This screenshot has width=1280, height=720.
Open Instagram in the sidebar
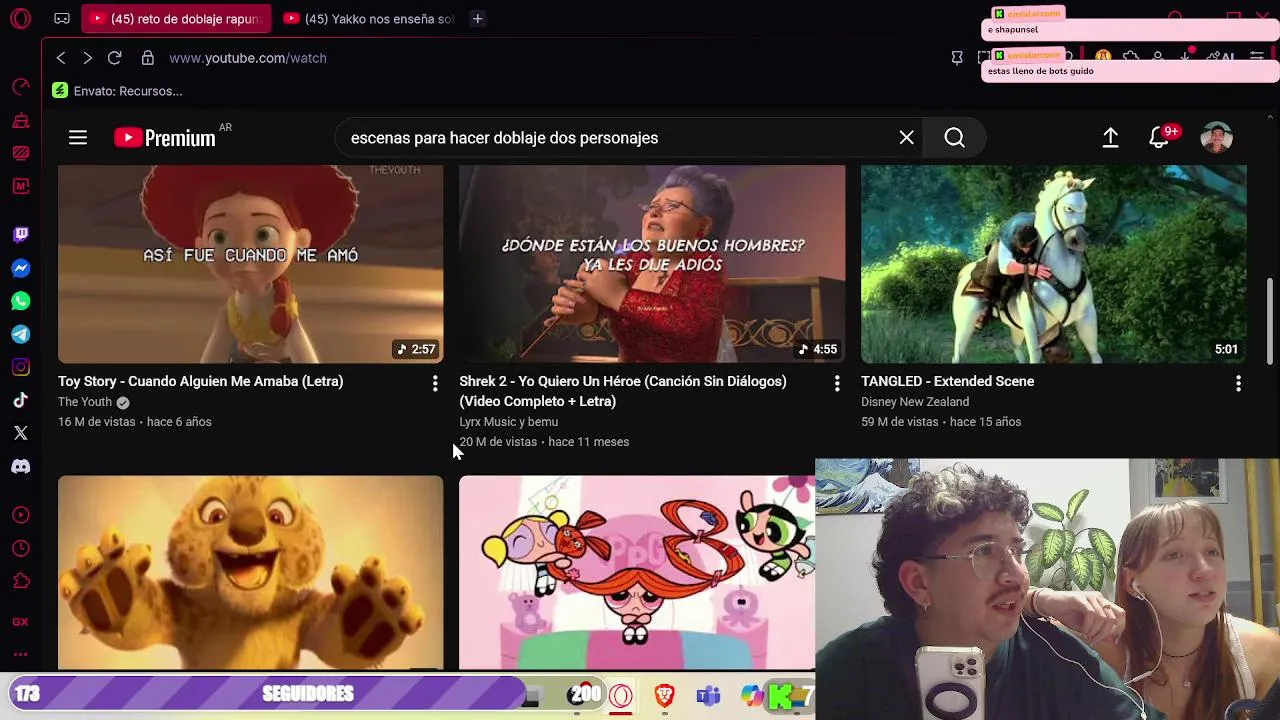(x=21, y=367)
